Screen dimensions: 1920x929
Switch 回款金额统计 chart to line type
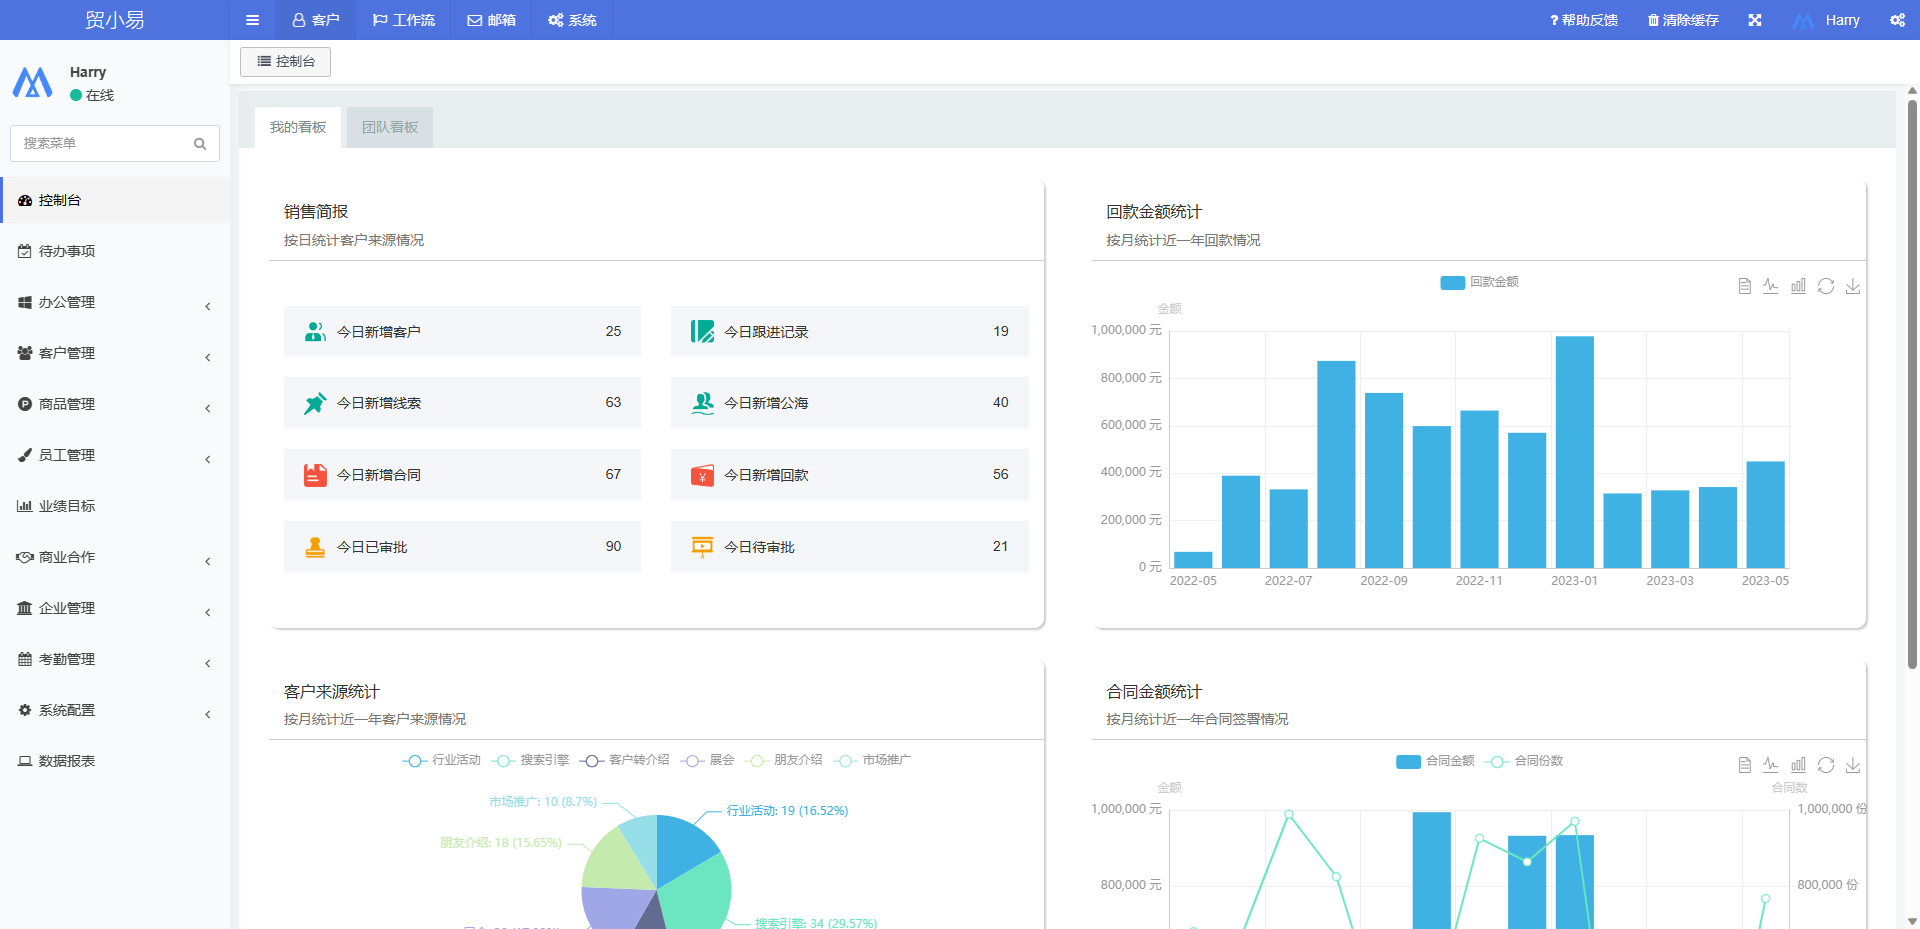tap(1771, 286)
